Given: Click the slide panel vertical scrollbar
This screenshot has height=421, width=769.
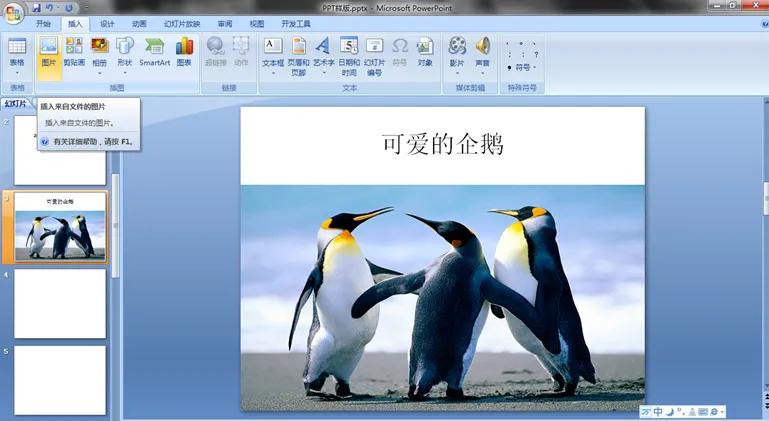Looking at the screenshot, I should [116, 226].
